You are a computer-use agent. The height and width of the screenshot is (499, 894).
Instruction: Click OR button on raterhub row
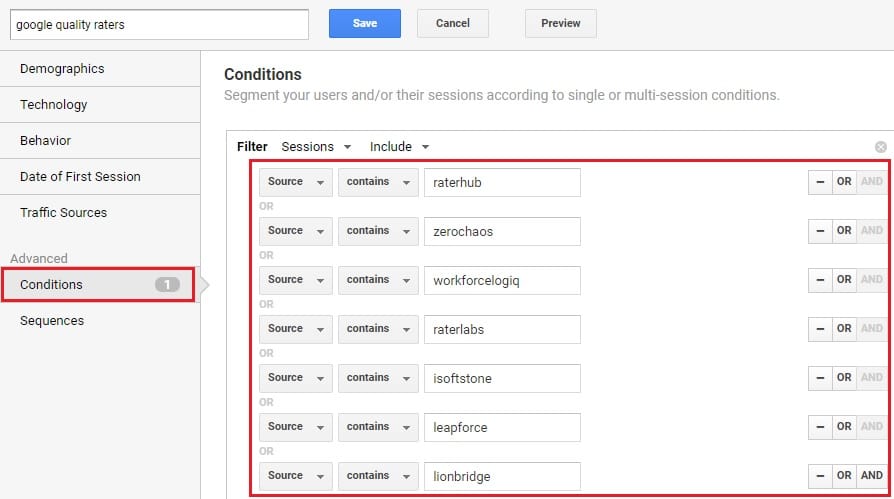coord(844,182)
